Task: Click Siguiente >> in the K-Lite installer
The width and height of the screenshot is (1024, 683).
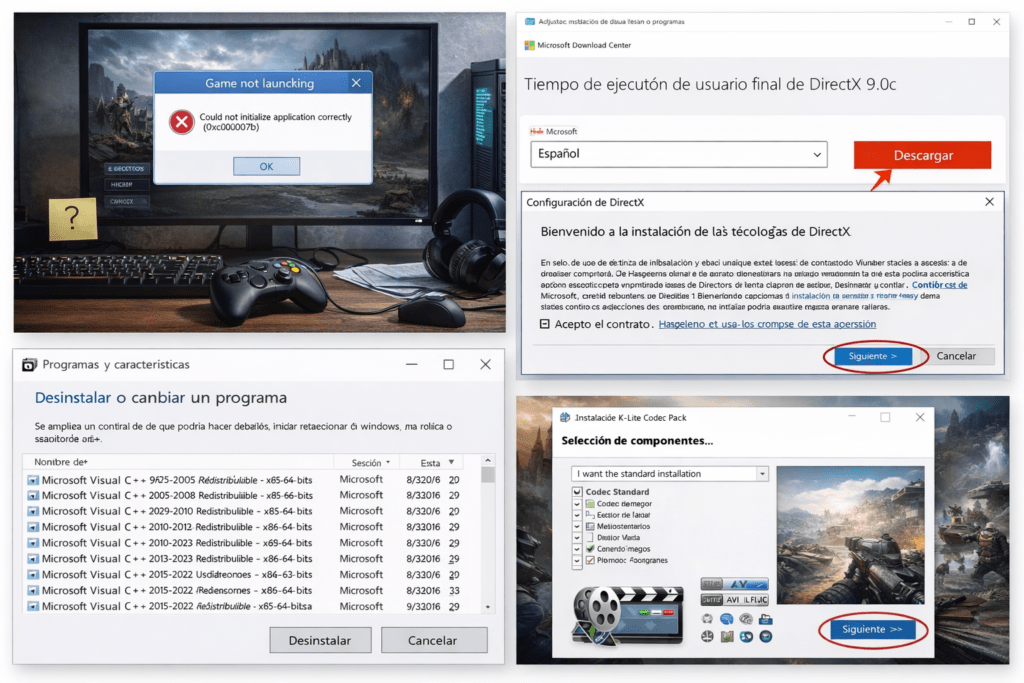Action: tap(872, 629)
